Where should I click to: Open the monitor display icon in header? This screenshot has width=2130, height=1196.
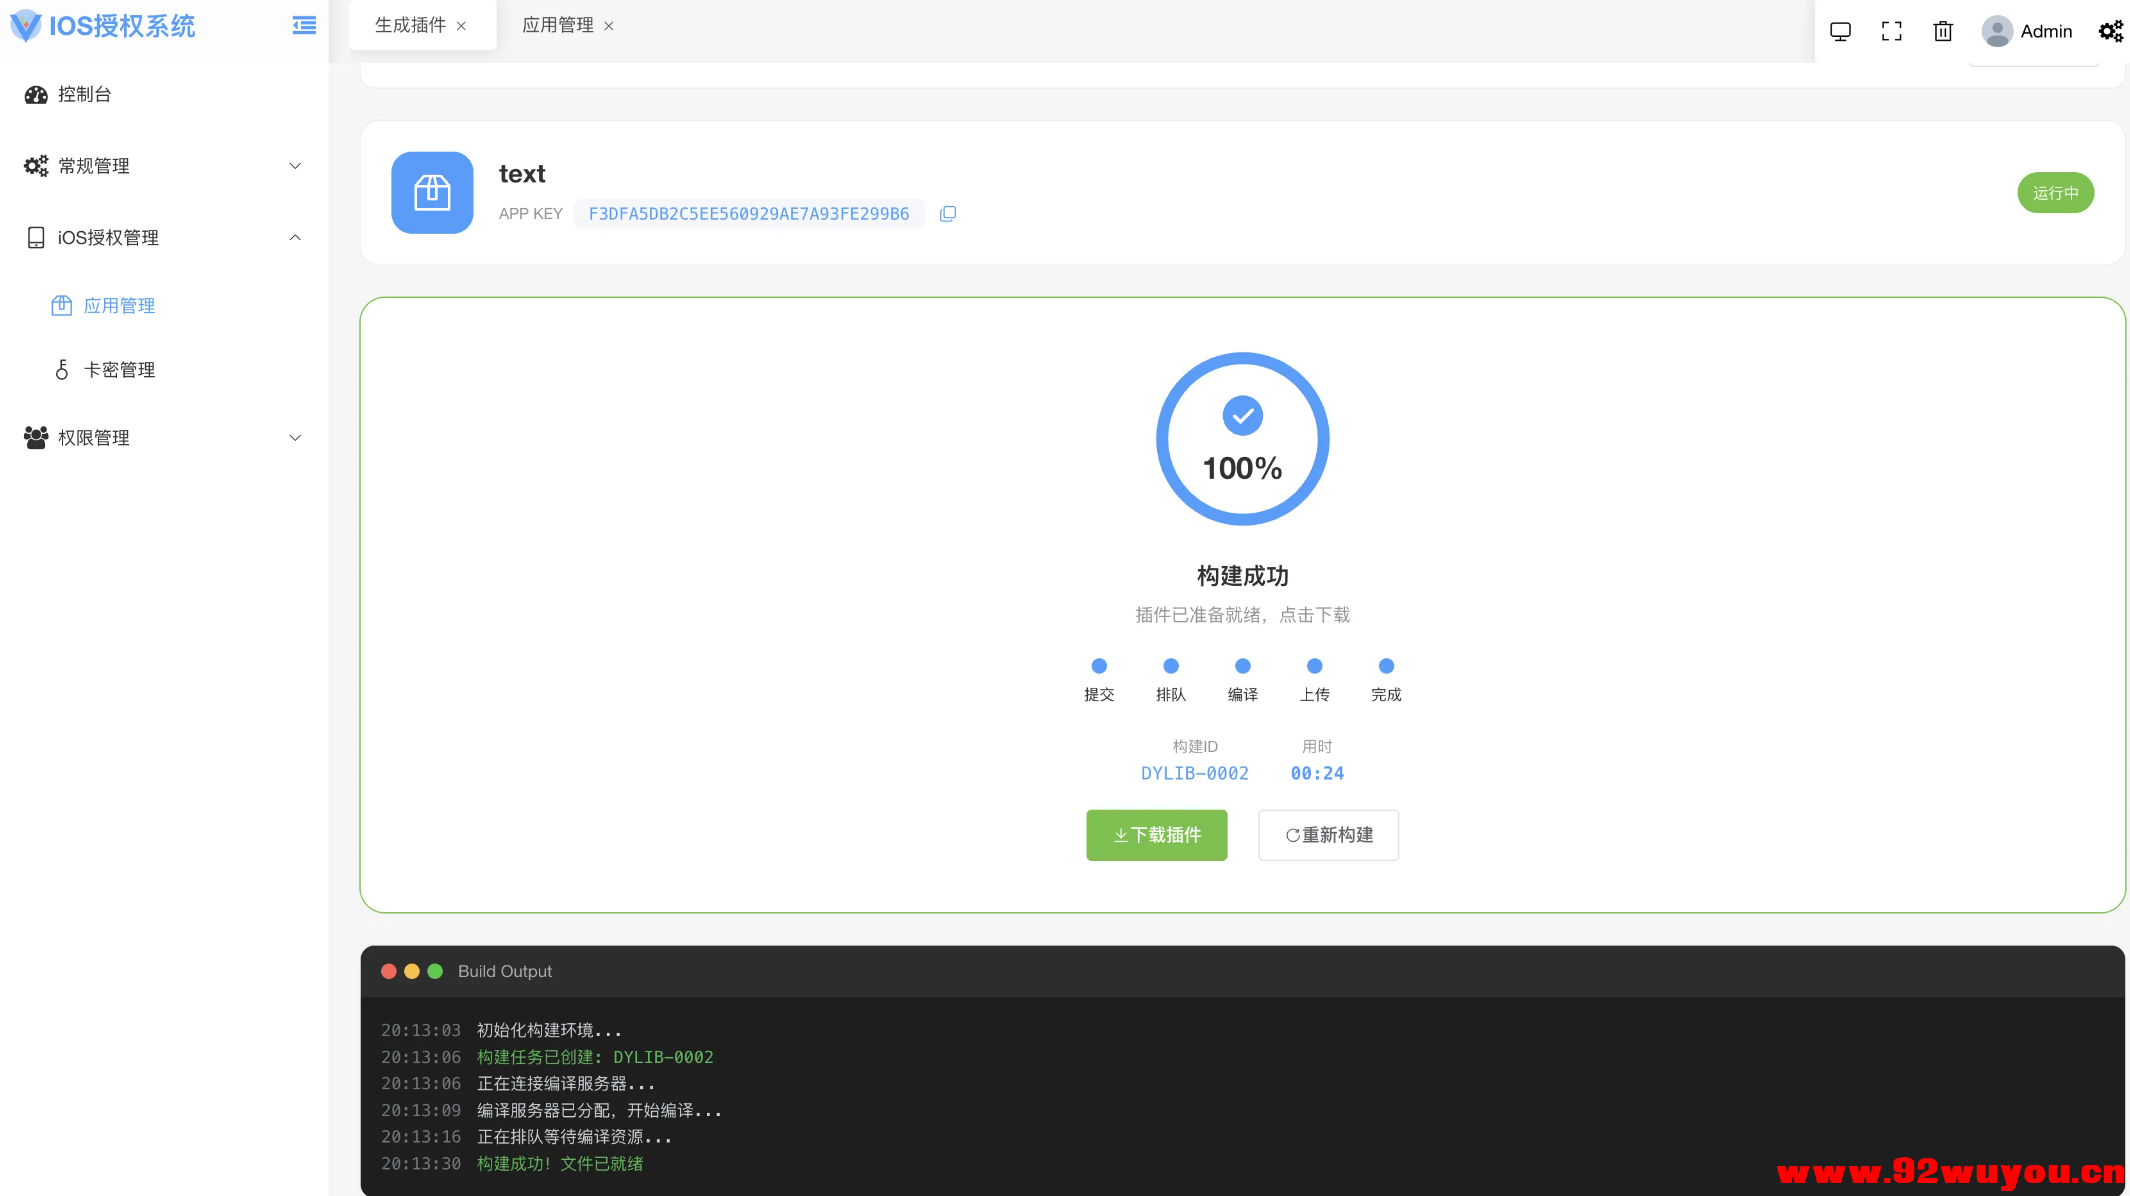[1840, 31]
